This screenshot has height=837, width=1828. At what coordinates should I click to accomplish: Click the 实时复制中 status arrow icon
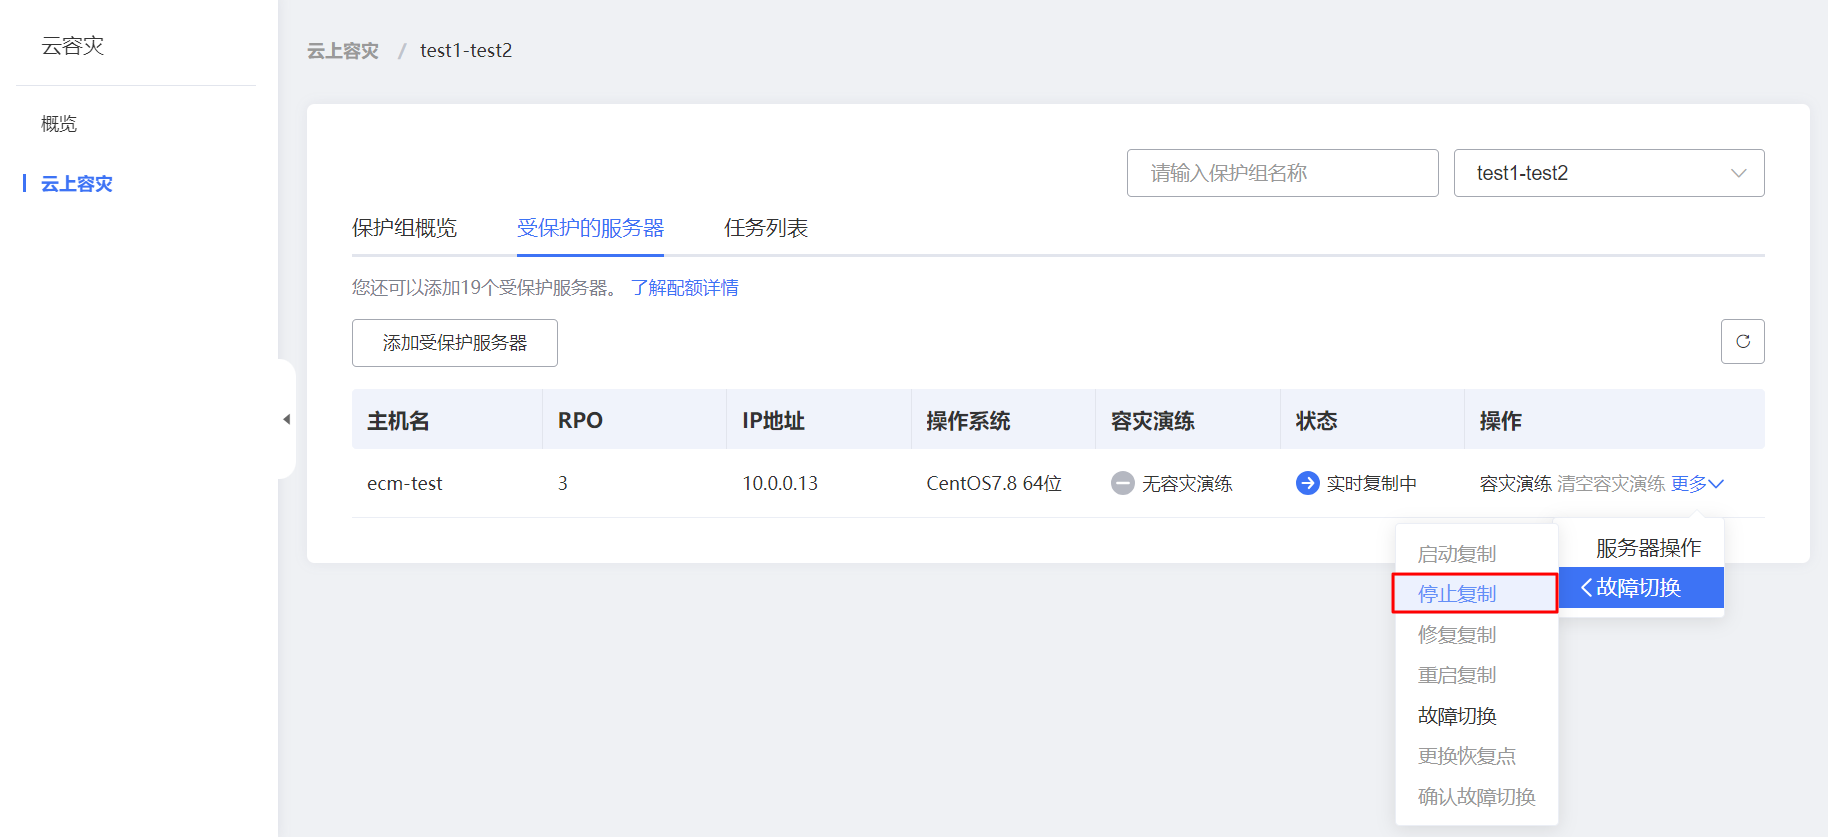[1307, 483]
